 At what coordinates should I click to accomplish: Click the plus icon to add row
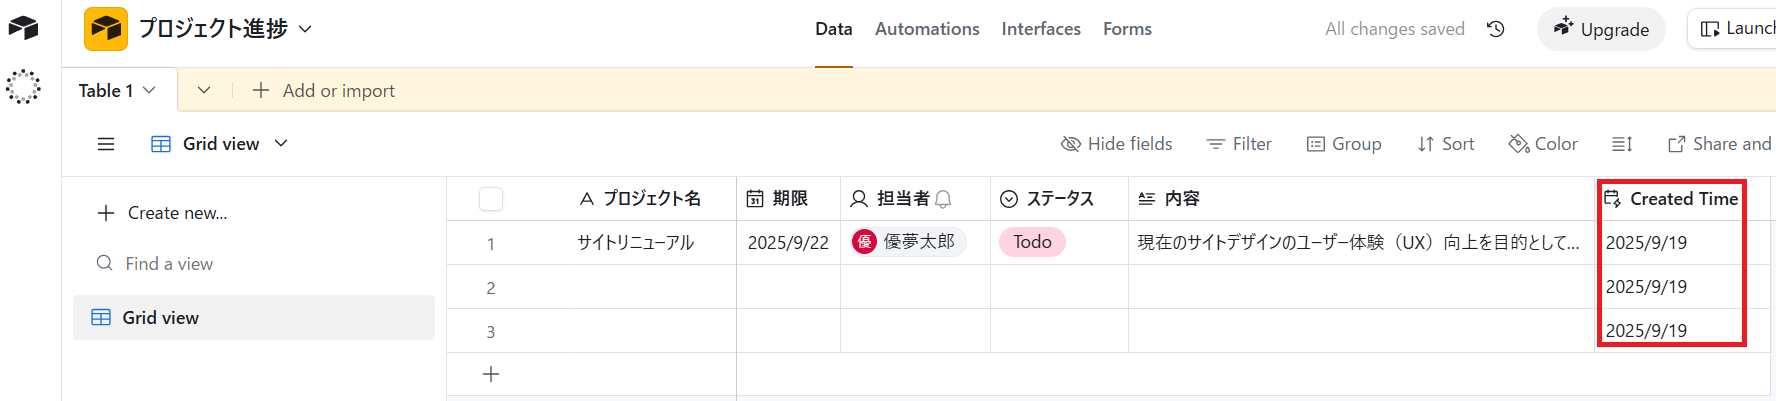point(491,374)
